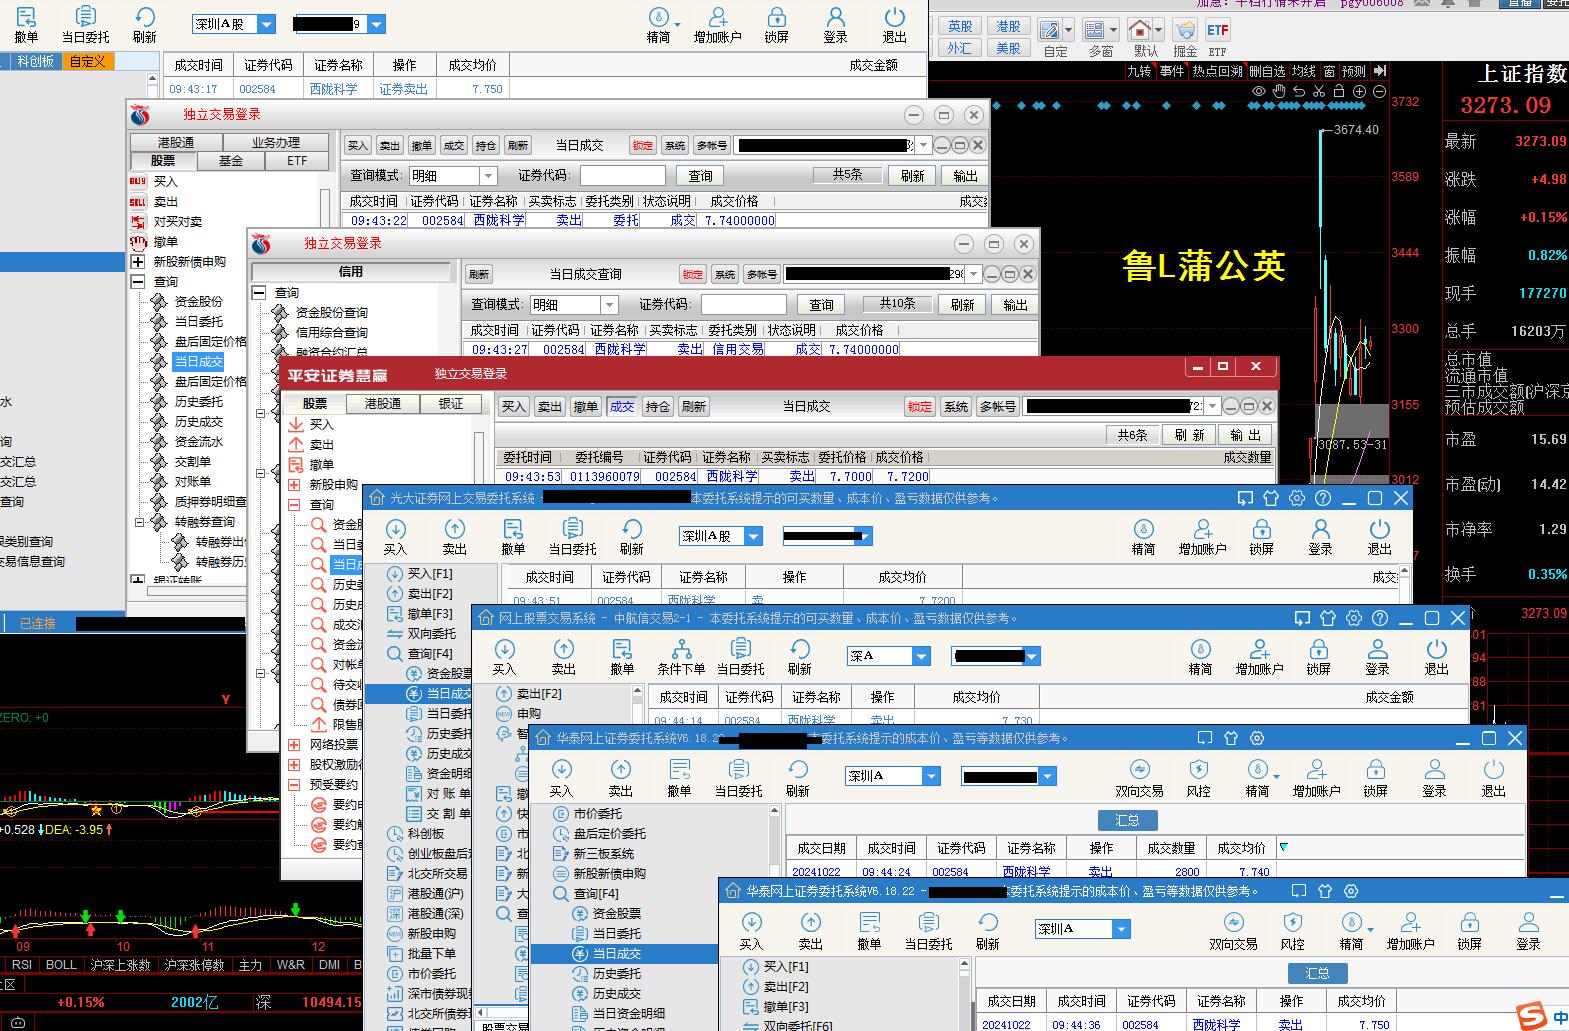Open 深圳A股 dropdown in 光大证券 window
The image size is (1569, 1031).
pyautogui.click(x=753, y=536)
